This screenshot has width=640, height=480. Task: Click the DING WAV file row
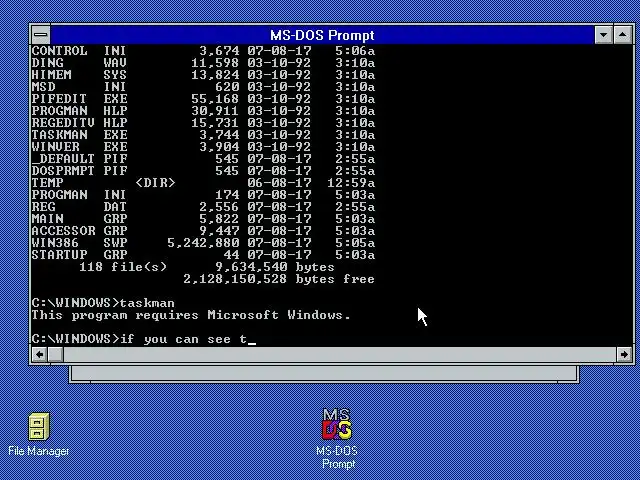203,63
